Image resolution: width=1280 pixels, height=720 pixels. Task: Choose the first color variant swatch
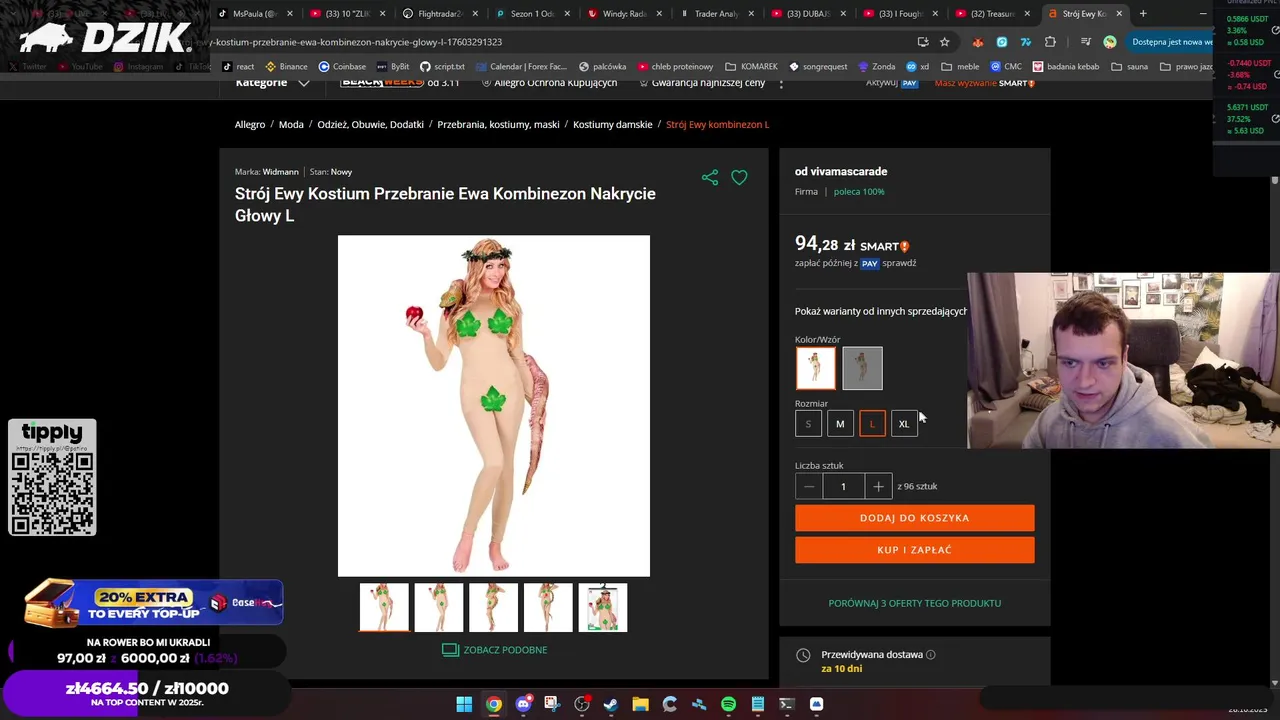coord(816,368)
